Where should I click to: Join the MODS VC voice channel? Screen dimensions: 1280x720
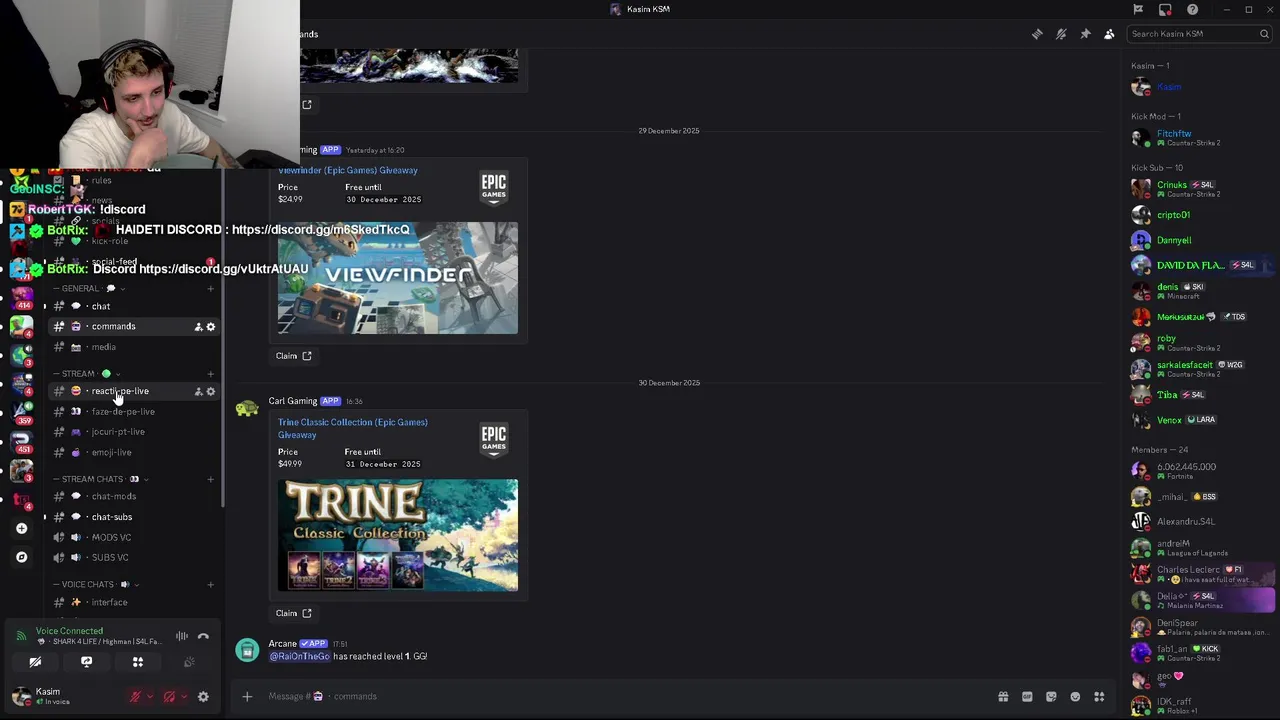click(134, 537)
